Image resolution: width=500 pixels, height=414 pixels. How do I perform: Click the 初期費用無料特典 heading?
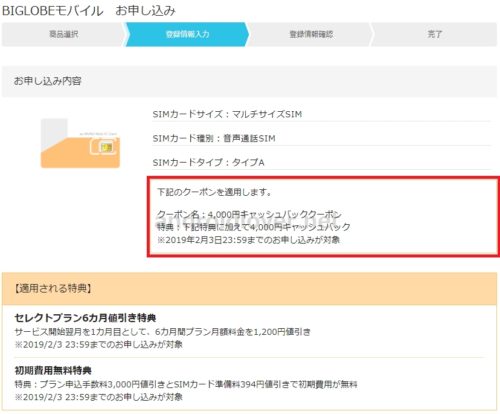(53, 370)
